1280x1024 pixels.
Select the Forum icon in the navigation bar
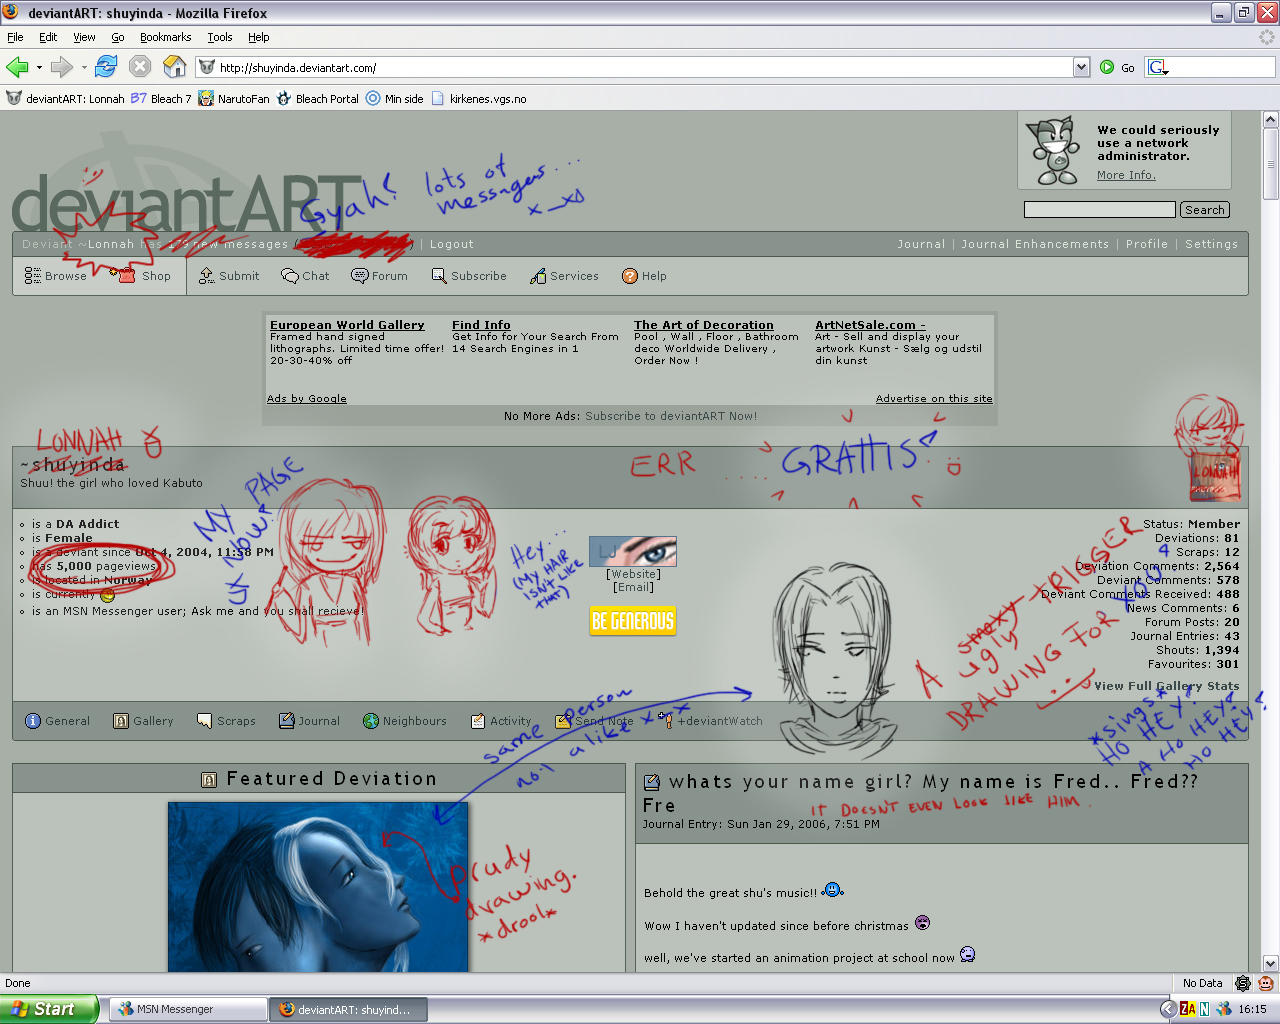point(379,276)
